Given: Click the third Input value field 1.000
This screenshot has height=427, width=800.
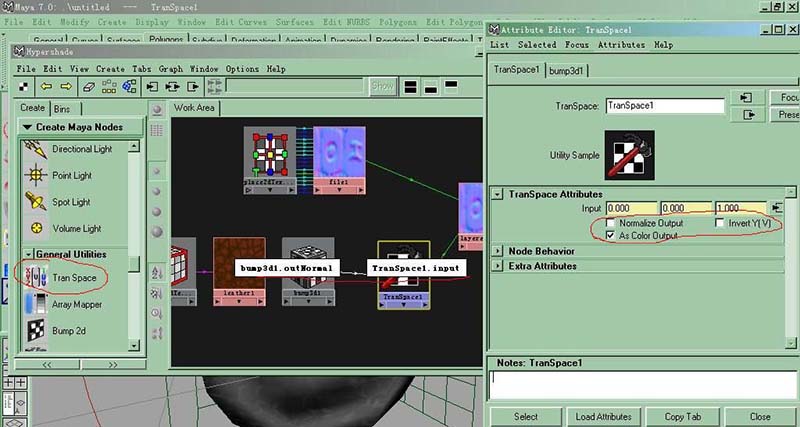Looking at the screenshot, I should point(741,208).
